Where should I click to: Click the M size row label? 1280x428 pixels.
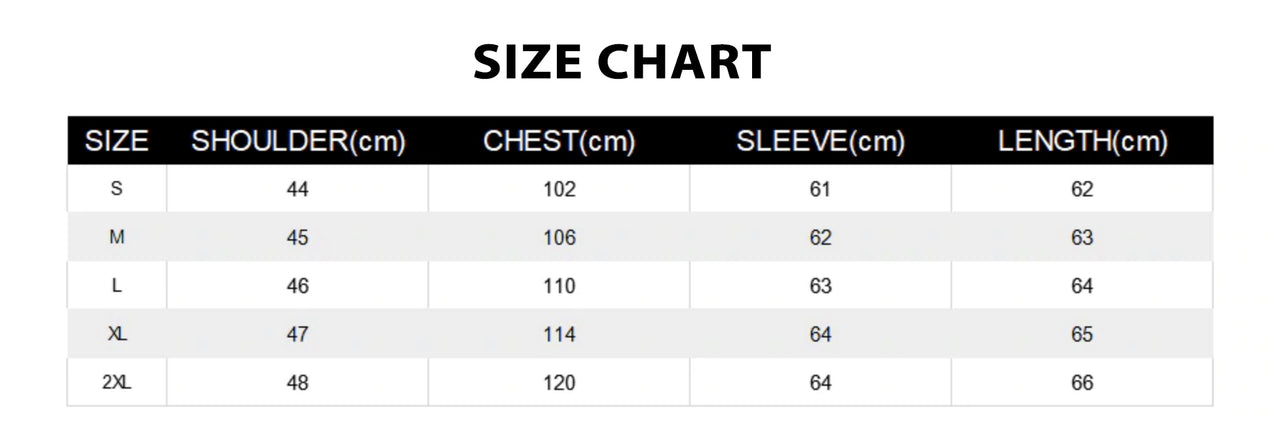tap(117, 238)
